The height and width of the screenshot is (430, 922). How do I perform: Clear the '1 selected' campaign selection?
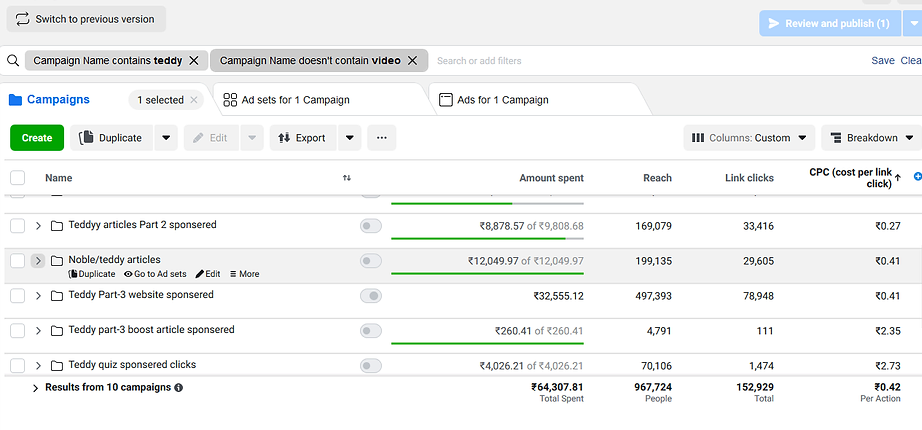click(x=194, y=100)
